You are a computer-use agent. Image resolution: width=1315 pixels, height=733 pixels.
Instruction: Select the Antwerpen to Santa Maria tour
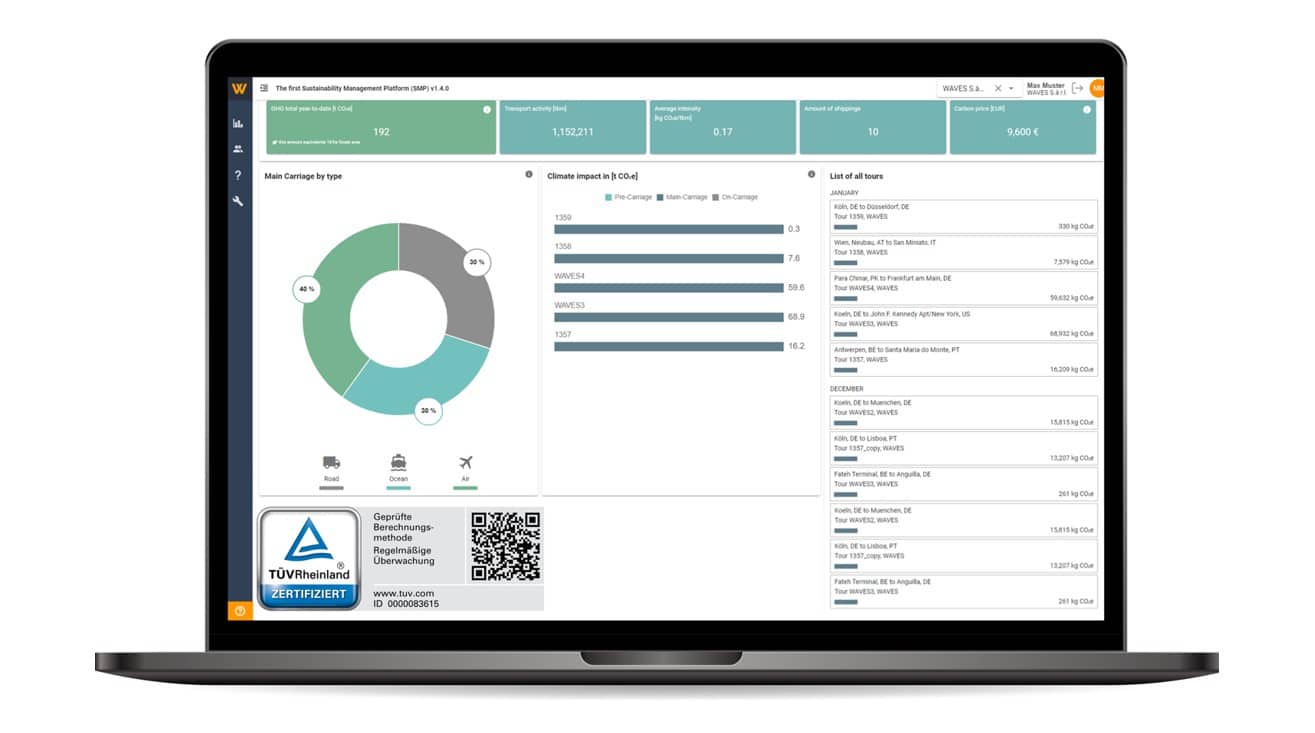pos(963,359)
